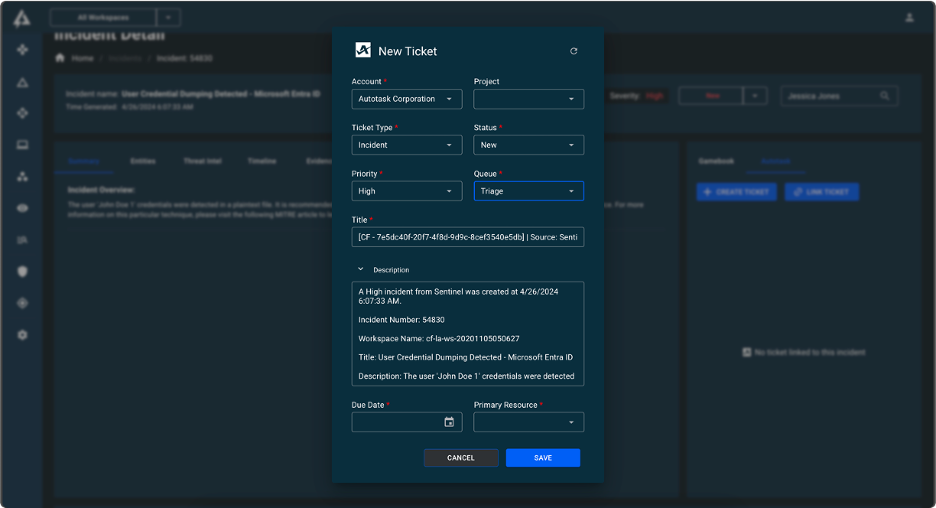Click inside the Description text area
936x508 pixels.
coord(467,333)
